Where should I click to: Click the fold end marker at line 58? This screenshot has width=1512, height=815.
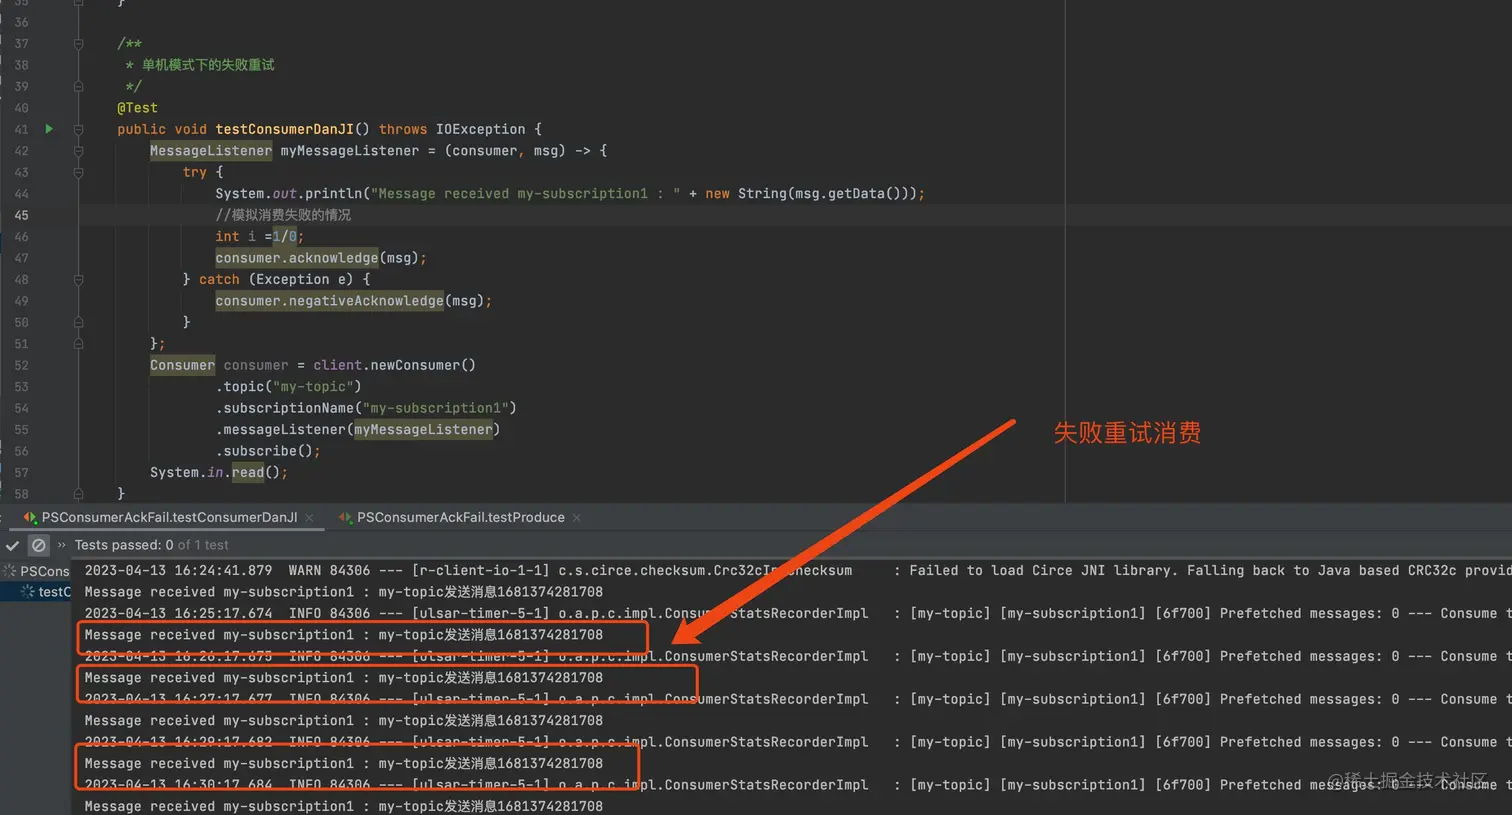(x=78, y=494)
